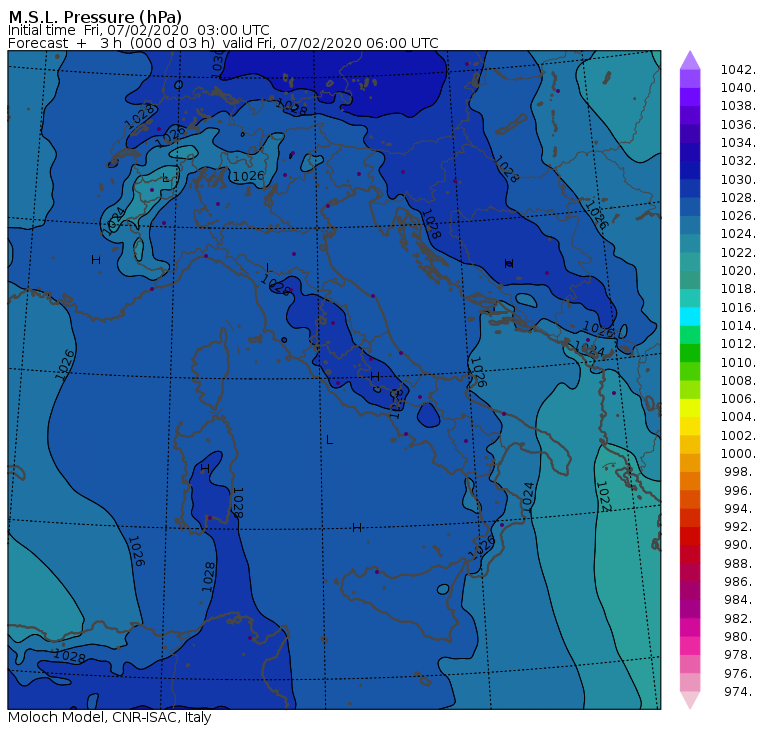The image size is (760, 731).
Task: Click the L marker in the Tyrrhenian Sea
Action: click(x=330, y=440)
